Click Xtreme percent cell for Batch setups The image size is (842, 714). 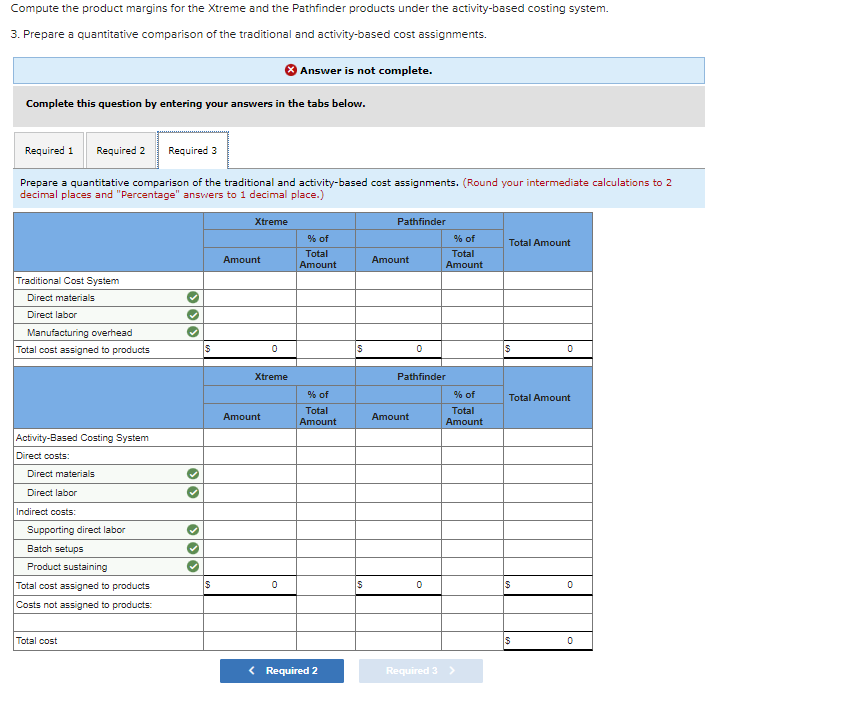click(326, 549)
